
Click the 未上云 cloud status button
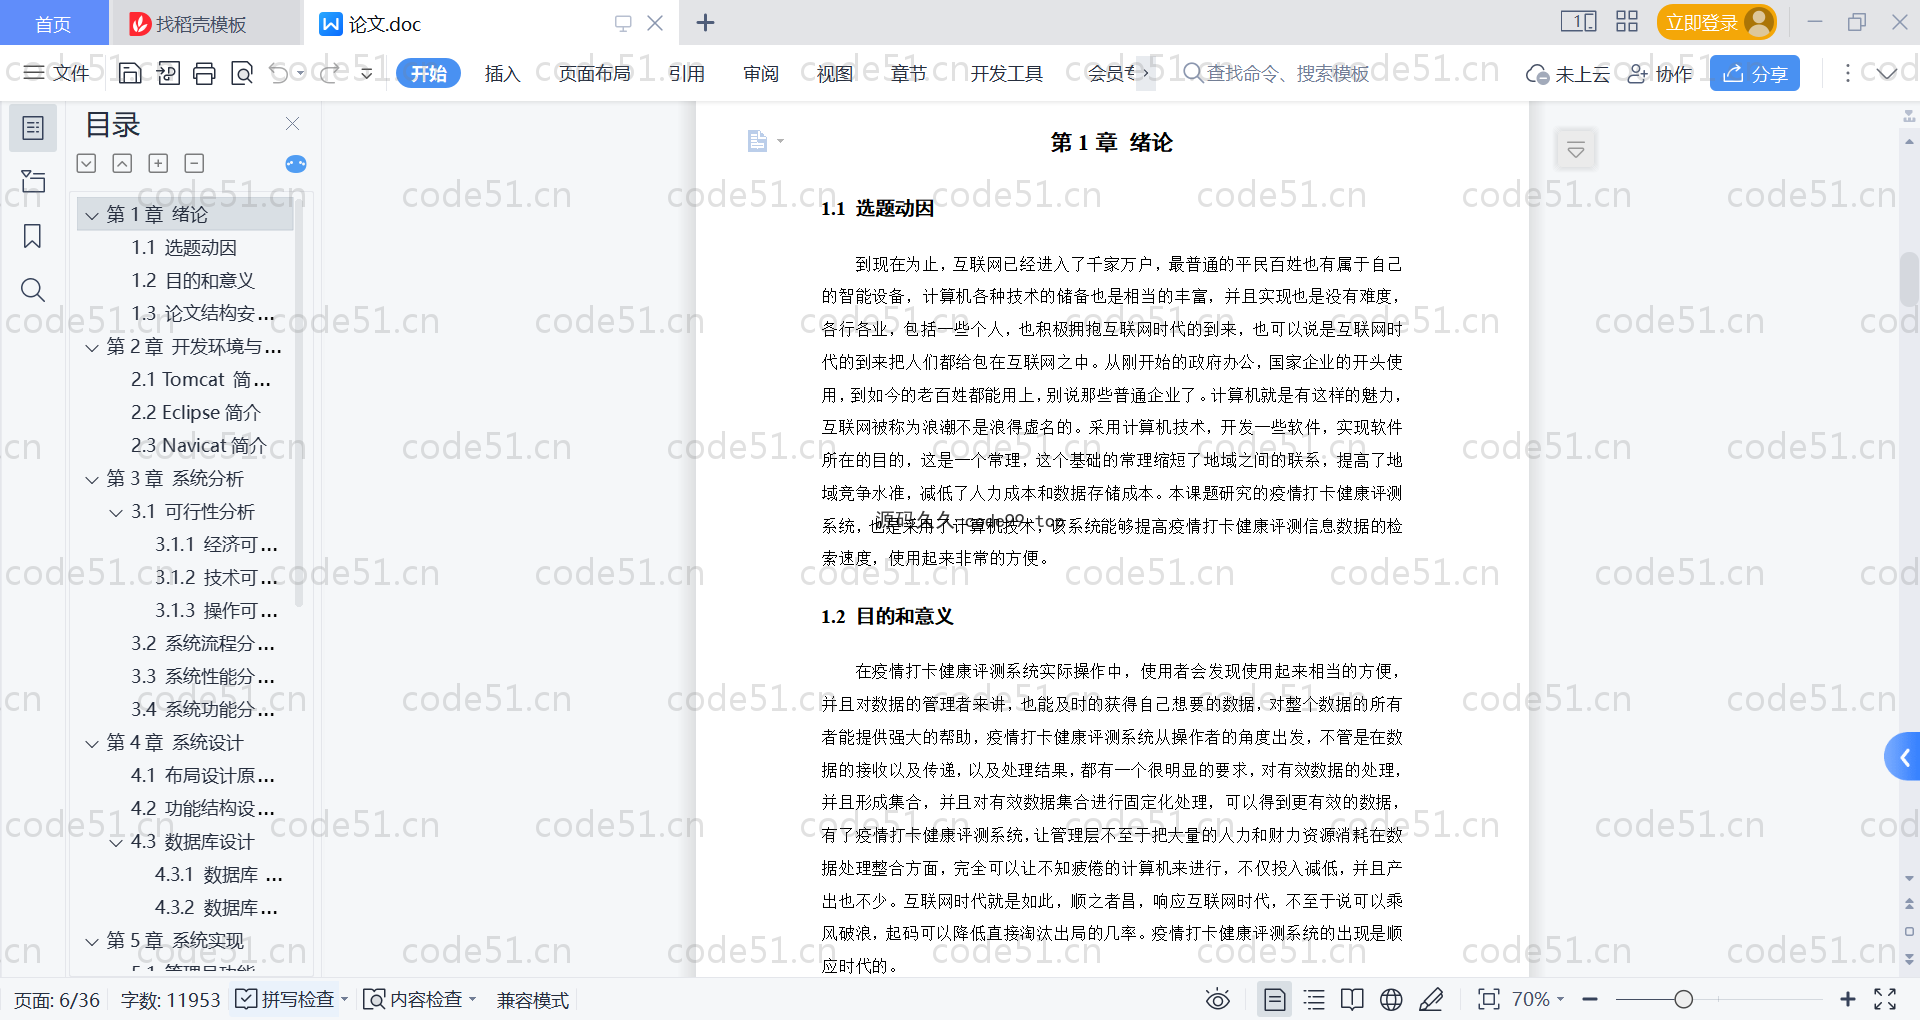[x=1567, y=73]
